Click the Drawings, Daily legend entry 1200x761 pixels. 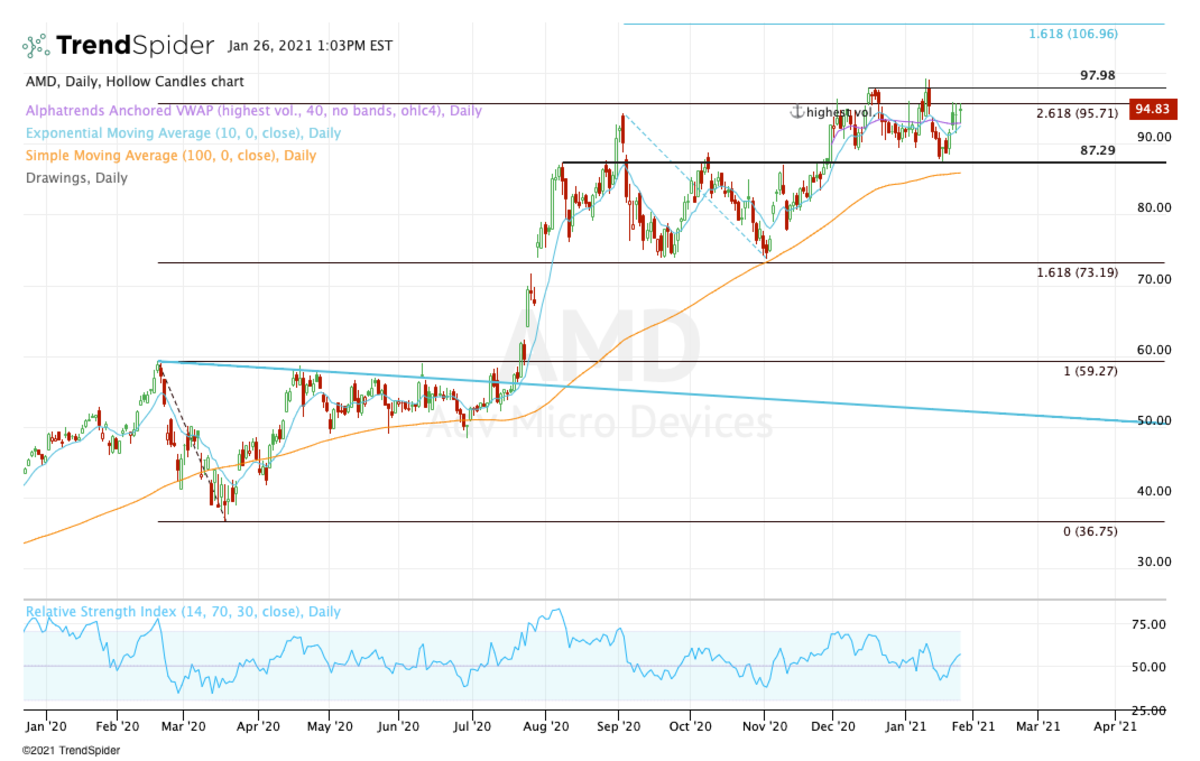[77, 178]
